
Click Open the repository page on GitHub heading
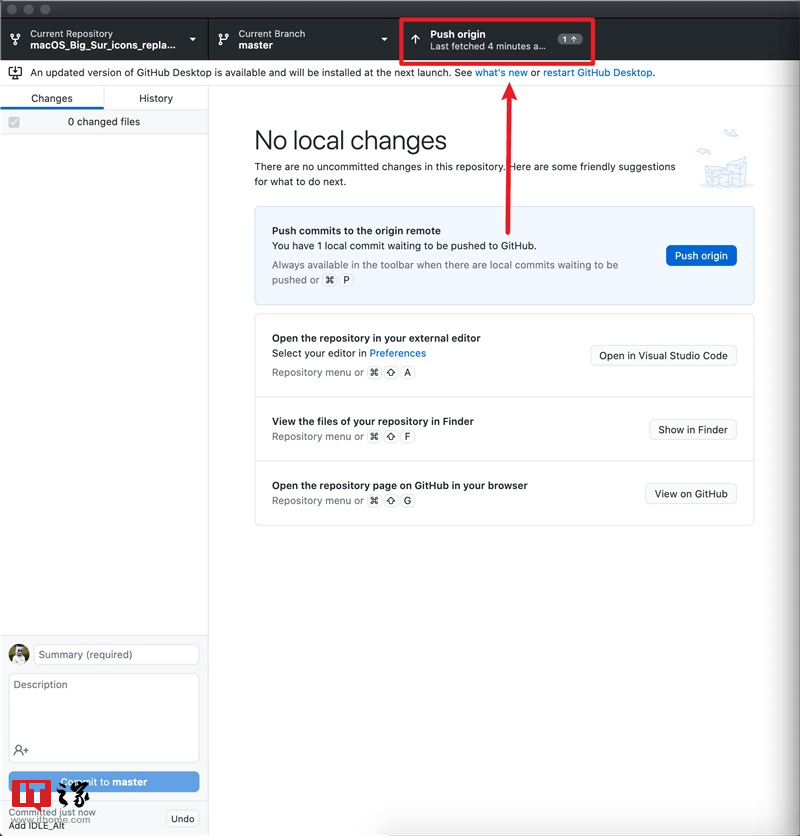399,485
